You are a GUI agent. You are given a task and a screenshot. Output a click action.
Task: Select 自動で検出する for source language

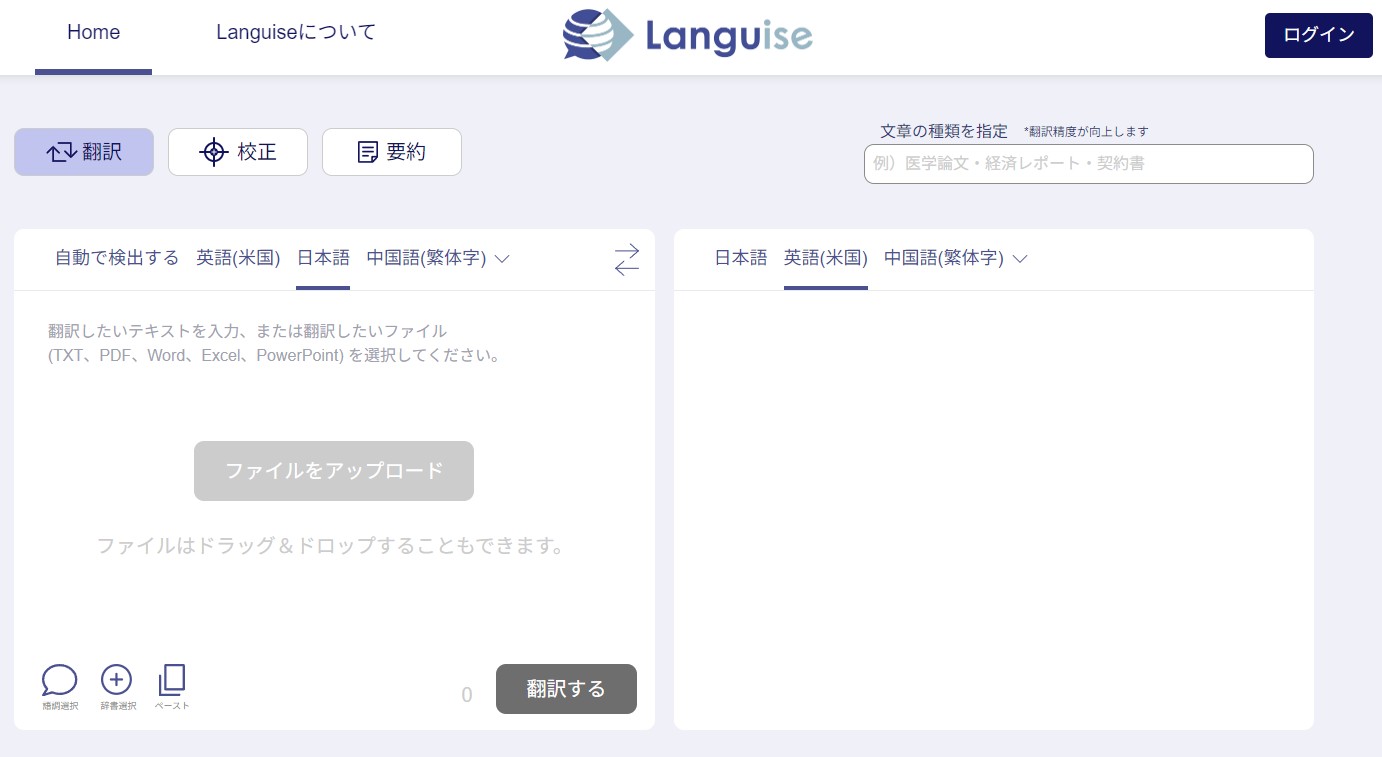tap(117, 258)
